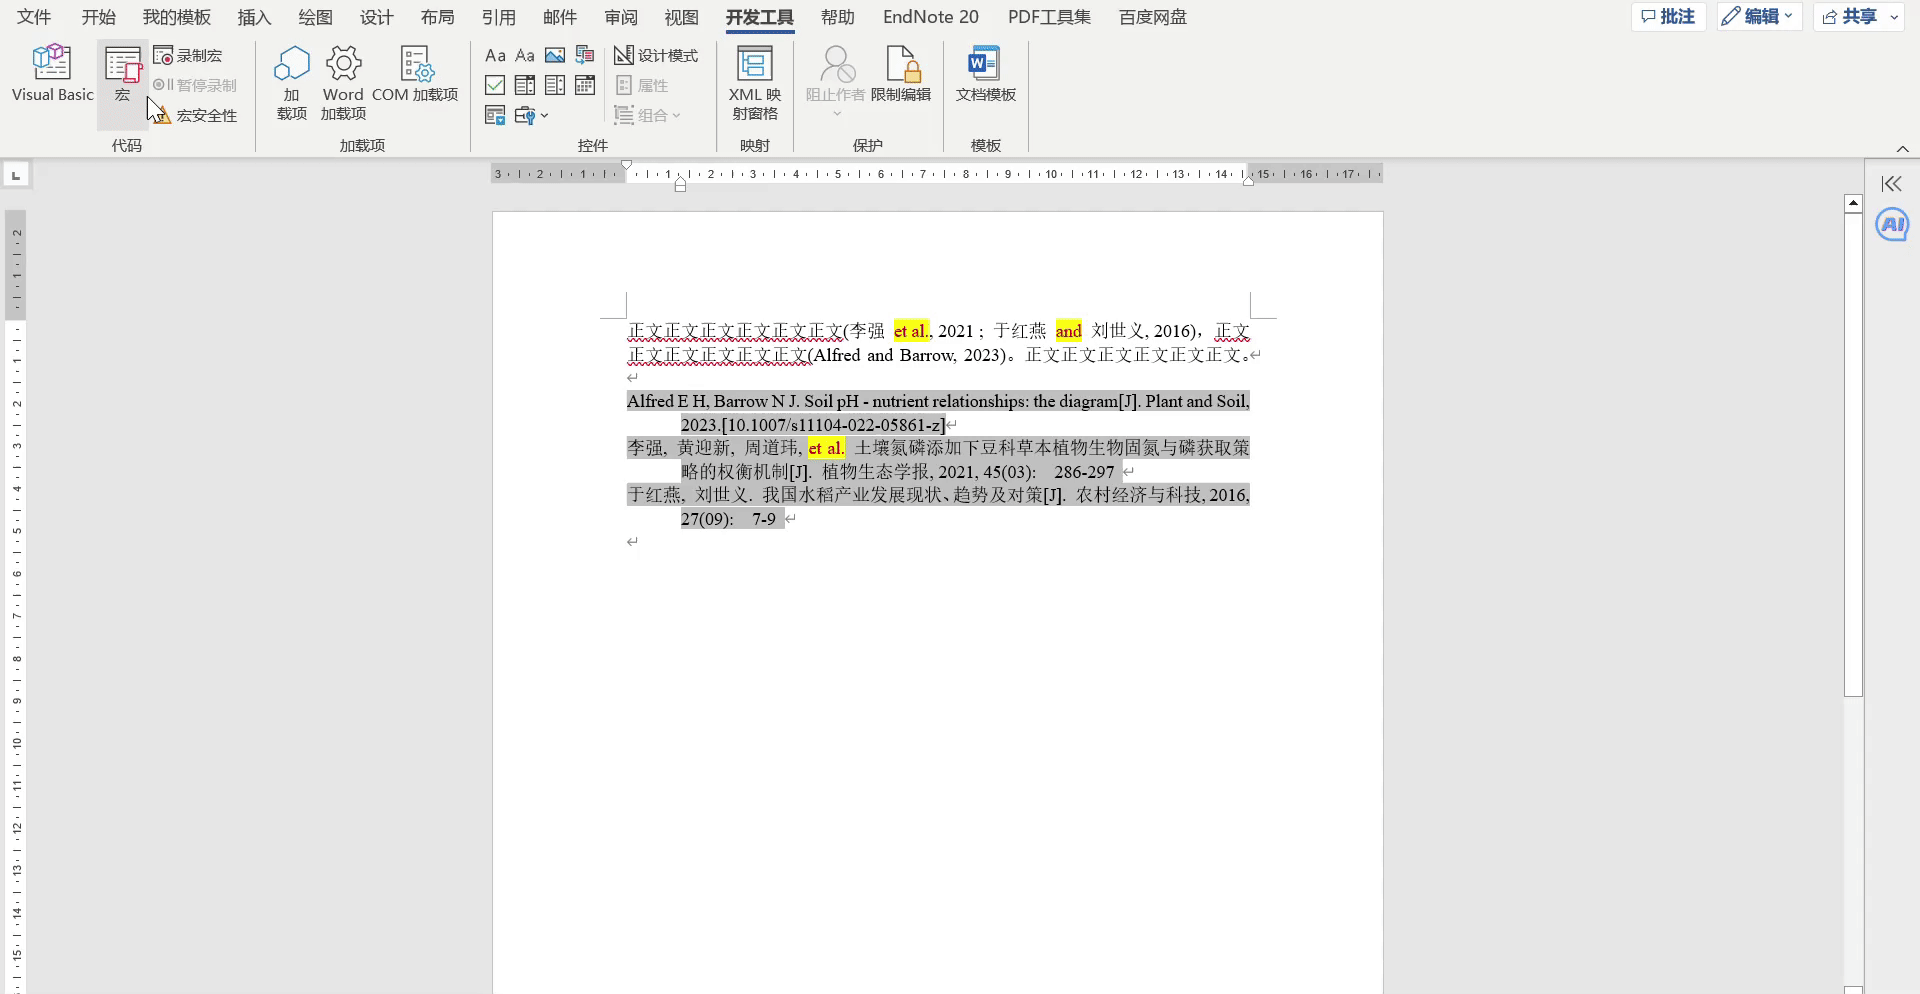This screenshot has width=1920, height=994.
Task: Select the 开发工具 tab
Action: (760, 17)
